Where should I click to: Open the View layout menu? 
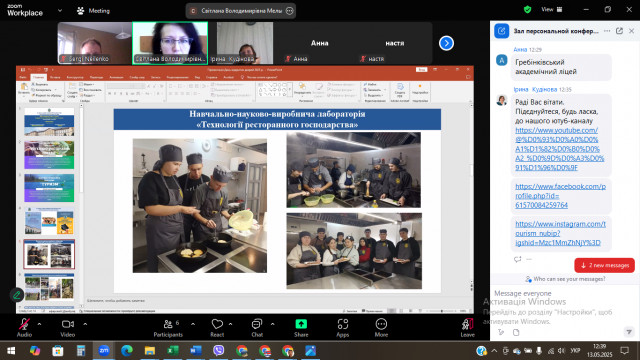coord(552,9)
